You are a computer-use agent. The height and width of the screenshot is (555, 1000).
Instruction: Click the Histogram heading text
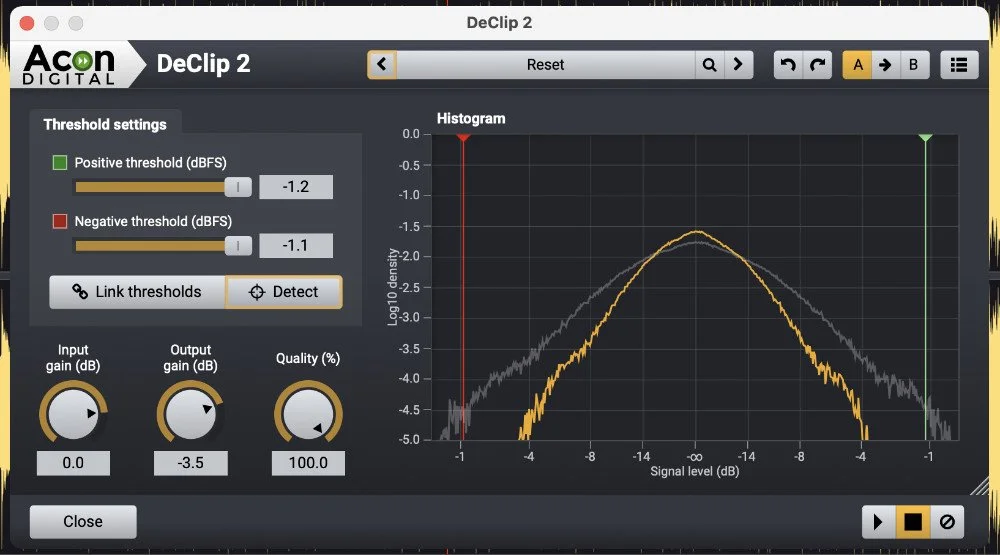pyautogui.click(x=471, y=119)
